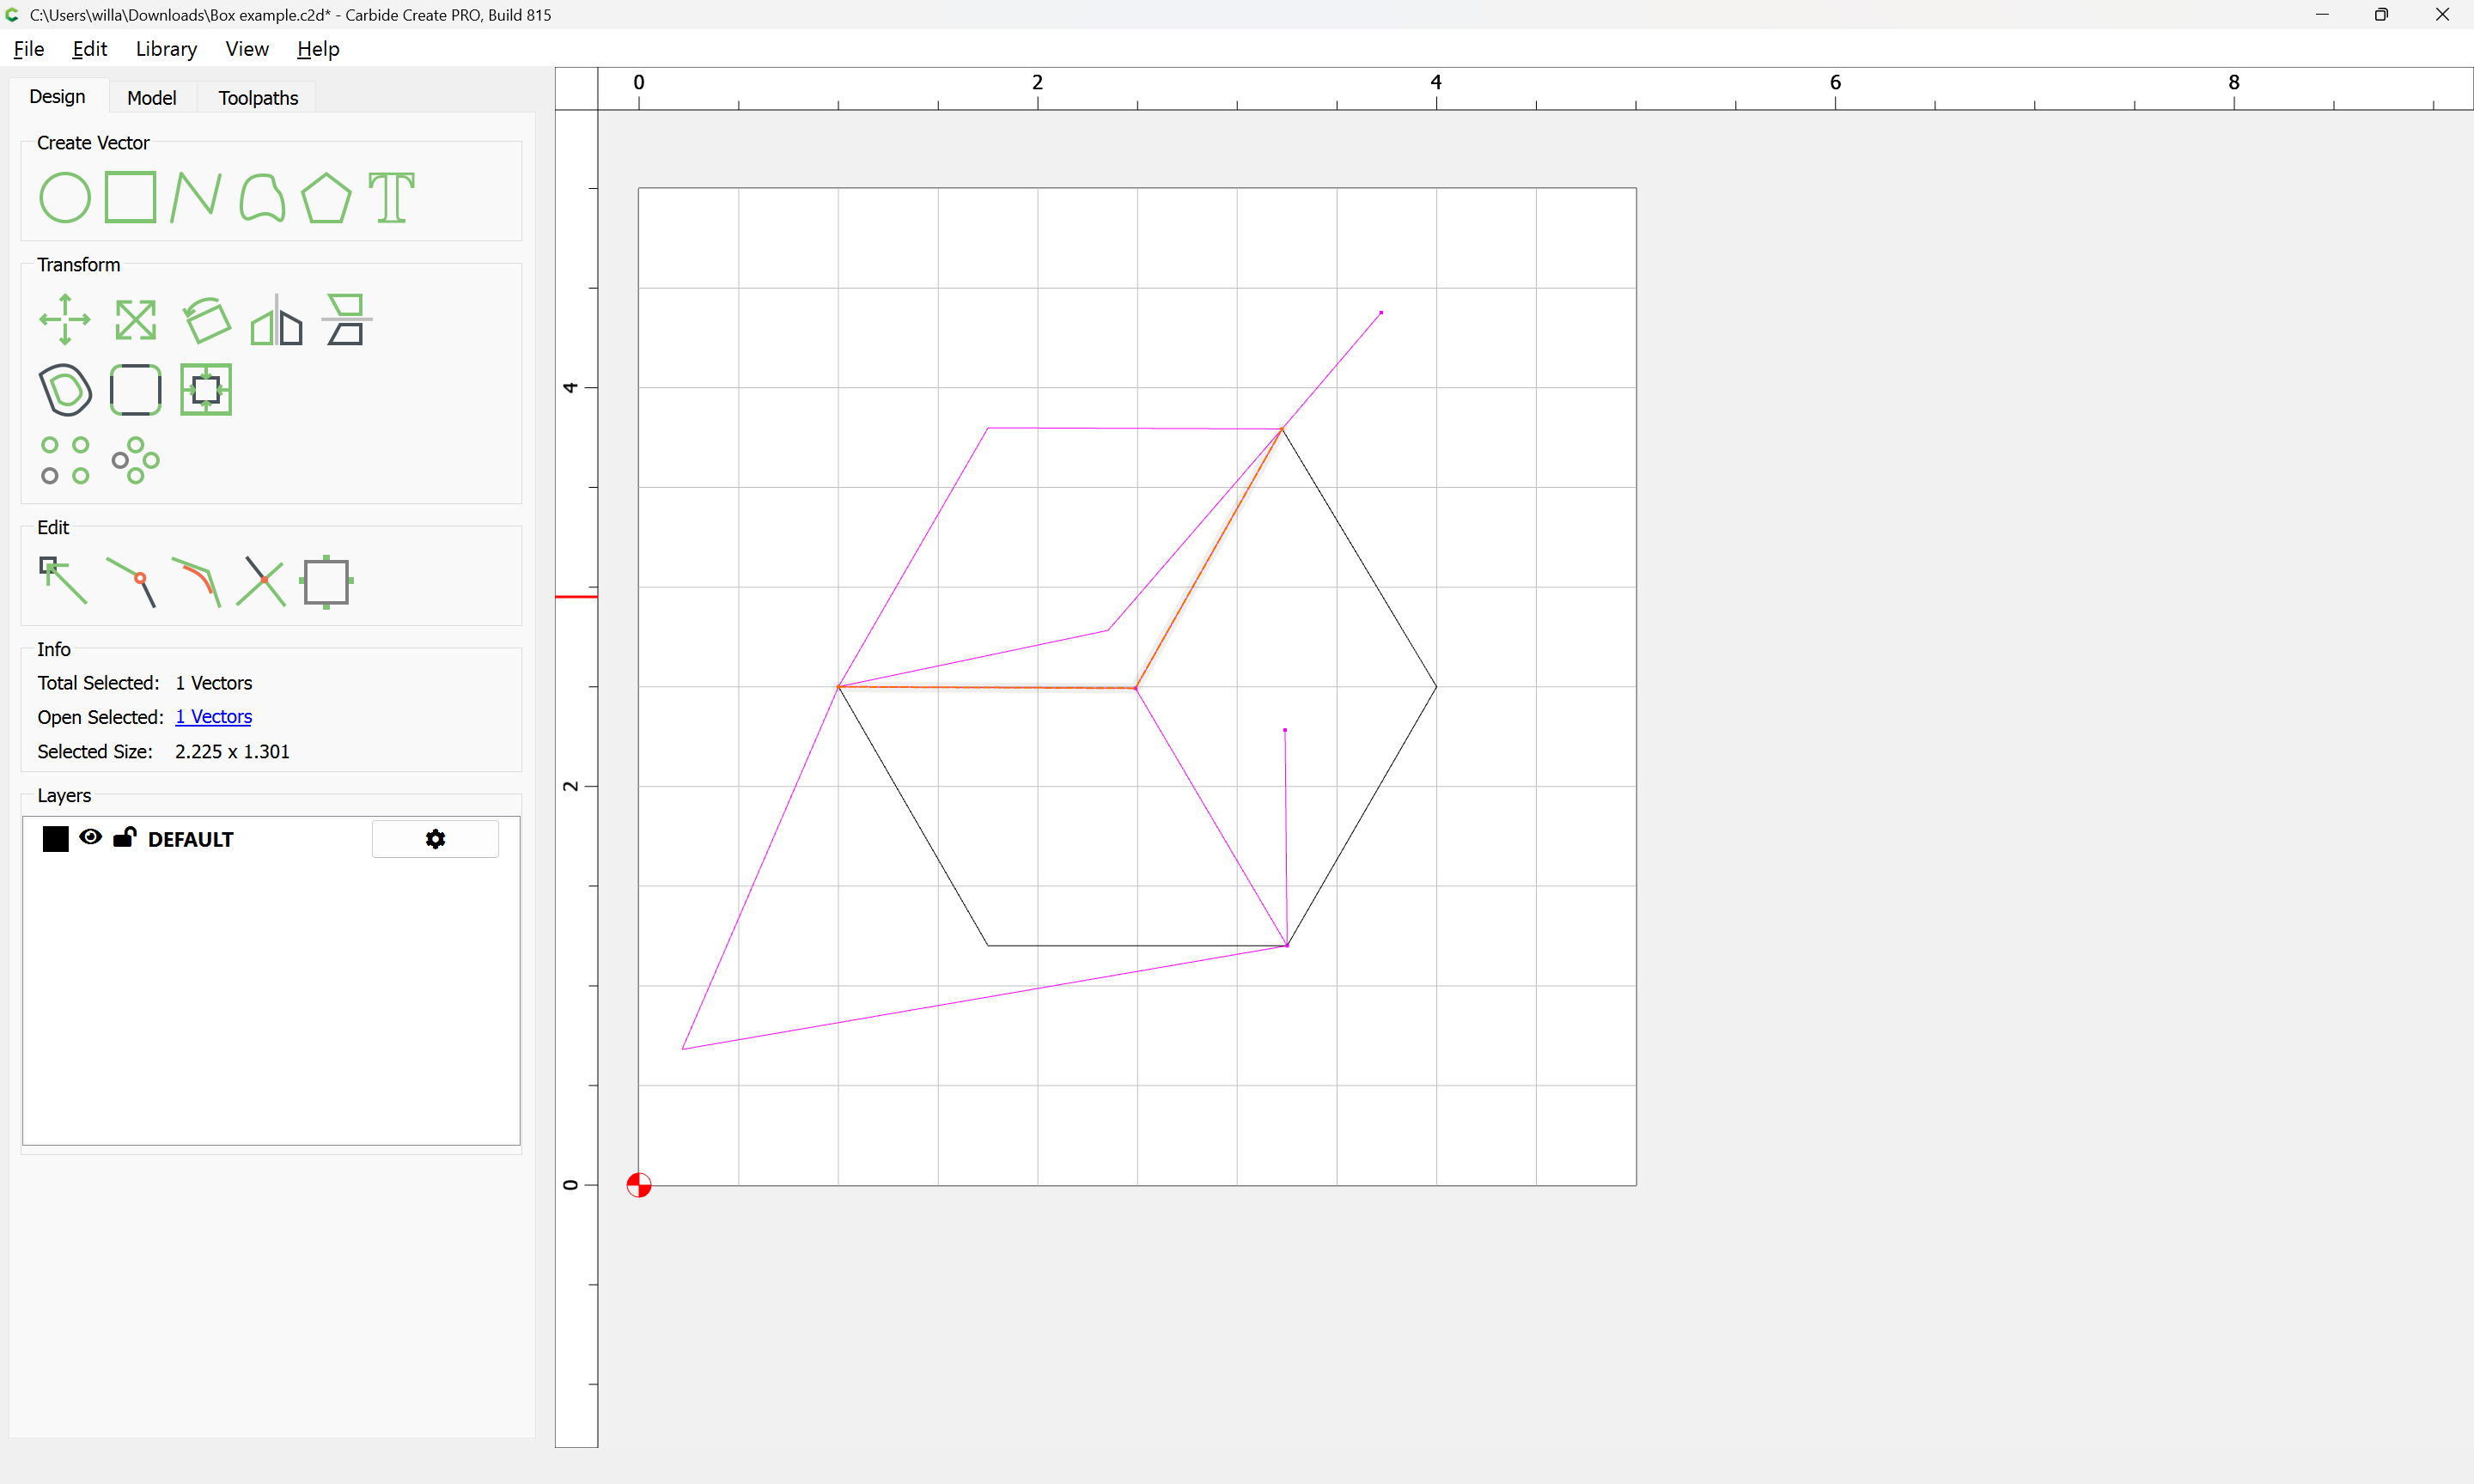Open the Linear array tool
Viewport: 2474px width, 1484px height.
tap(65, 460)
